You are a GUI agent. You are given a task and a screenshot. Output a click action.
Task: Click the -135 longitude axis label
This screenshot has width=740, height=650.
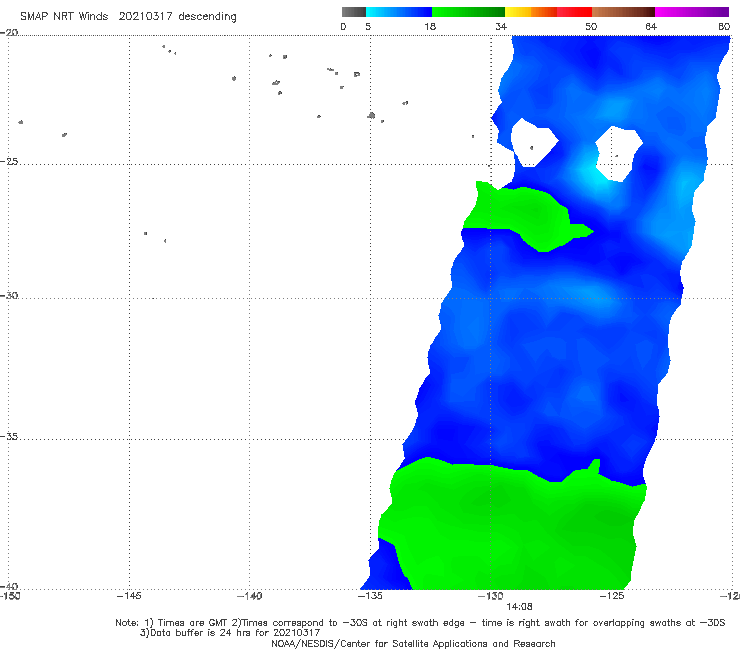(x=370, y=596)
